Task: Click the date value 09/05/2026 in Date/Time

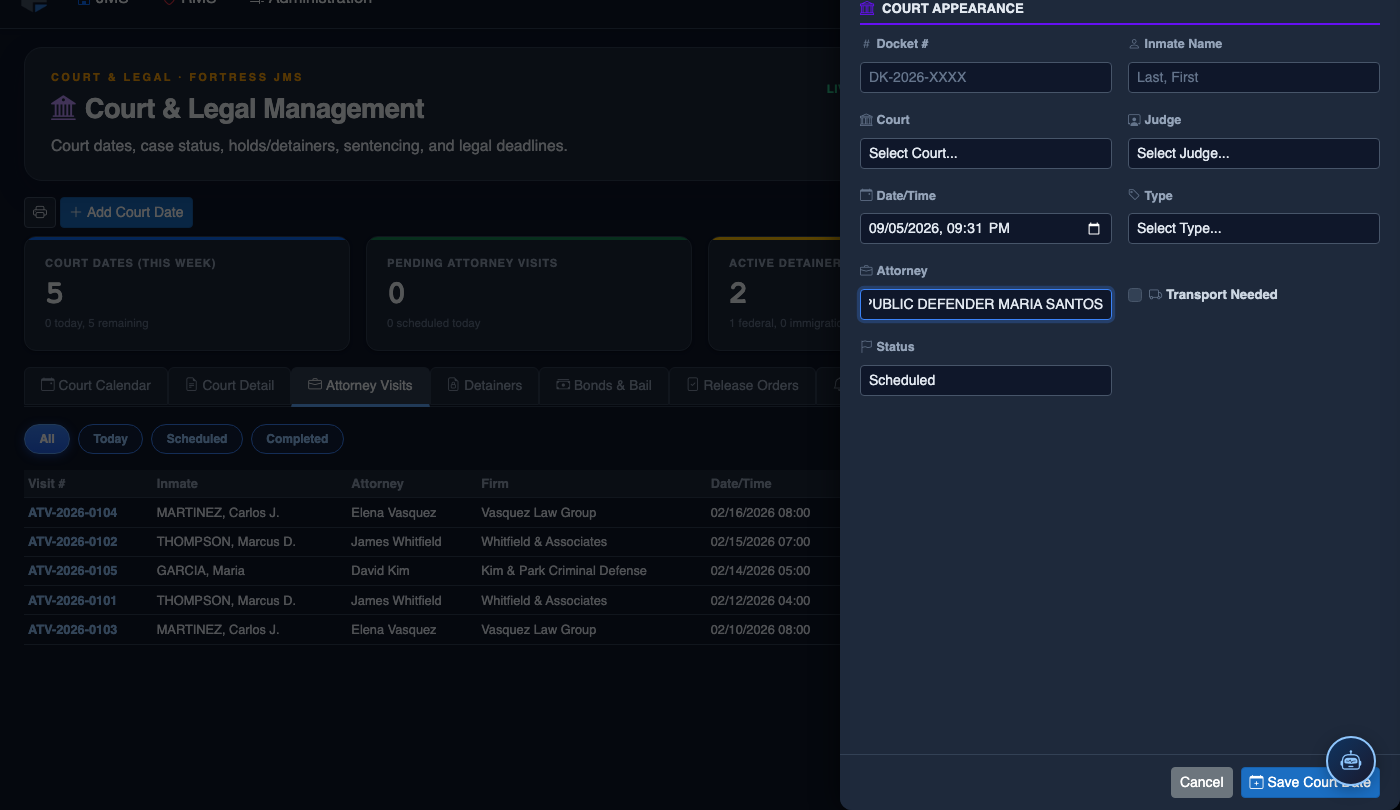Action: (x=904, y=228)
